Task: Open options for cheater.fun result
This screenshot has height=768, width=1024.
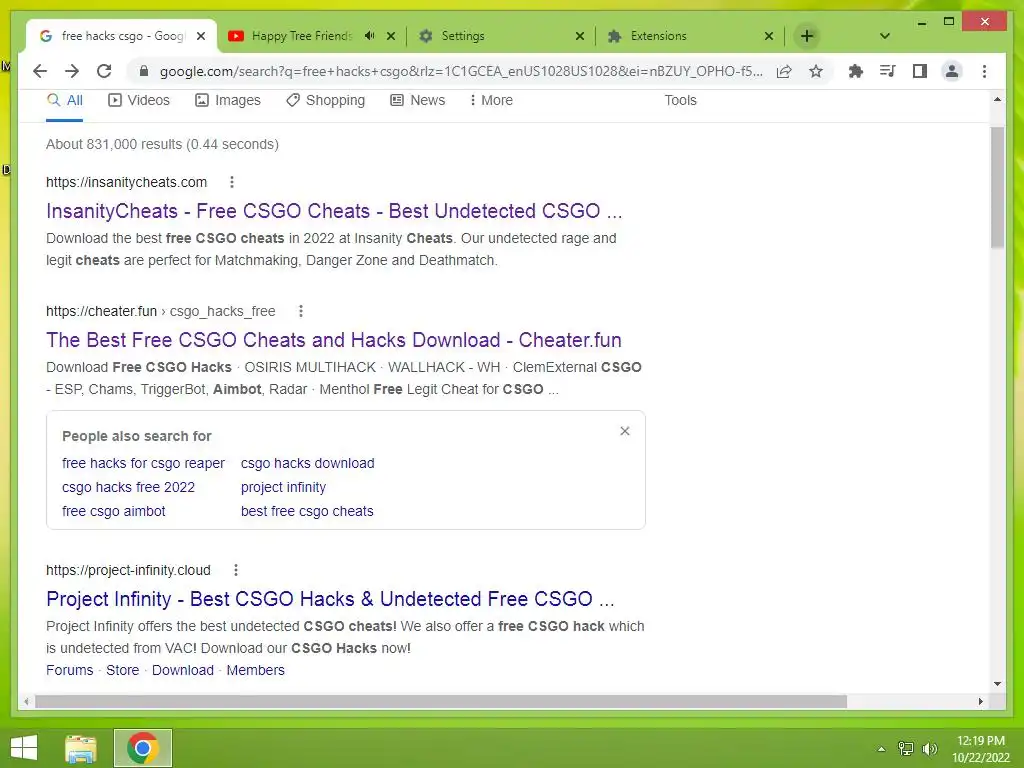Action: tap(300, 312)
